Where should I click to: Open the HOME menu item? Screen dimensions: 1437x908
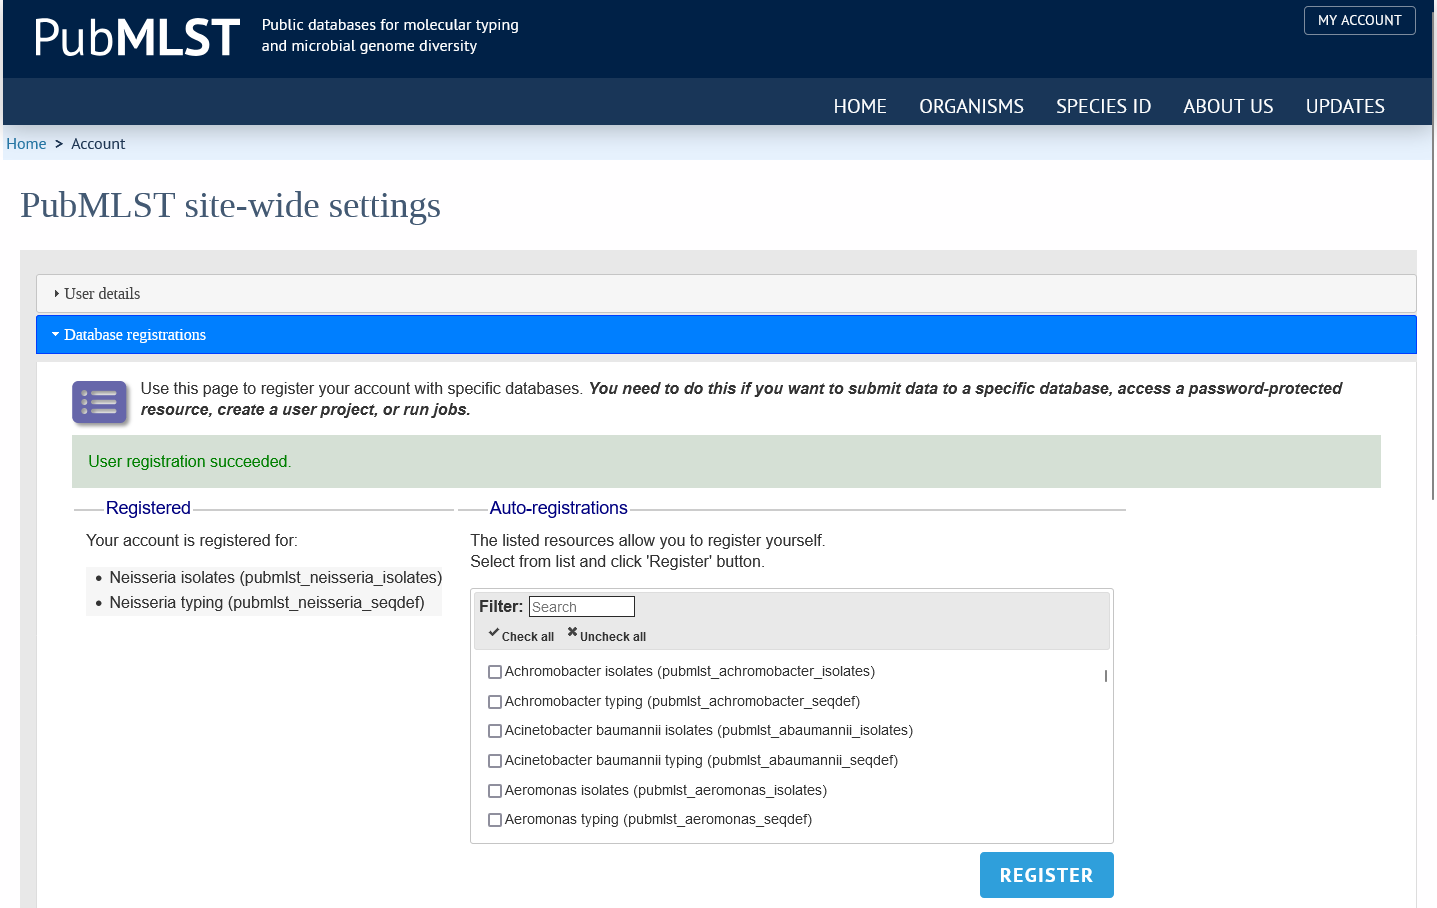point(860,106)
